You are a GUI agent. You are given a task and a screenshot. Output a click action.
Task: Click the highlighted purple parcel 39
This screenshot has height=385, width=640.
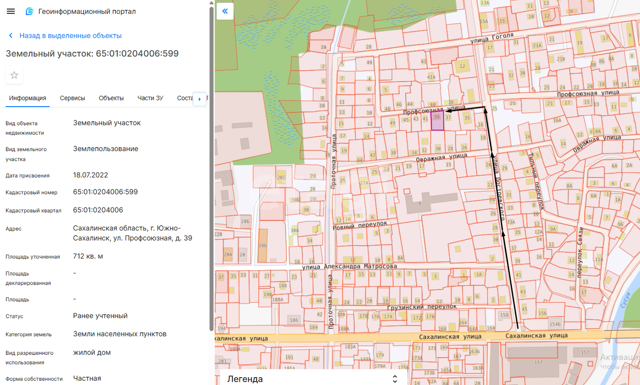pyautogui.click(x=438, y=120)
